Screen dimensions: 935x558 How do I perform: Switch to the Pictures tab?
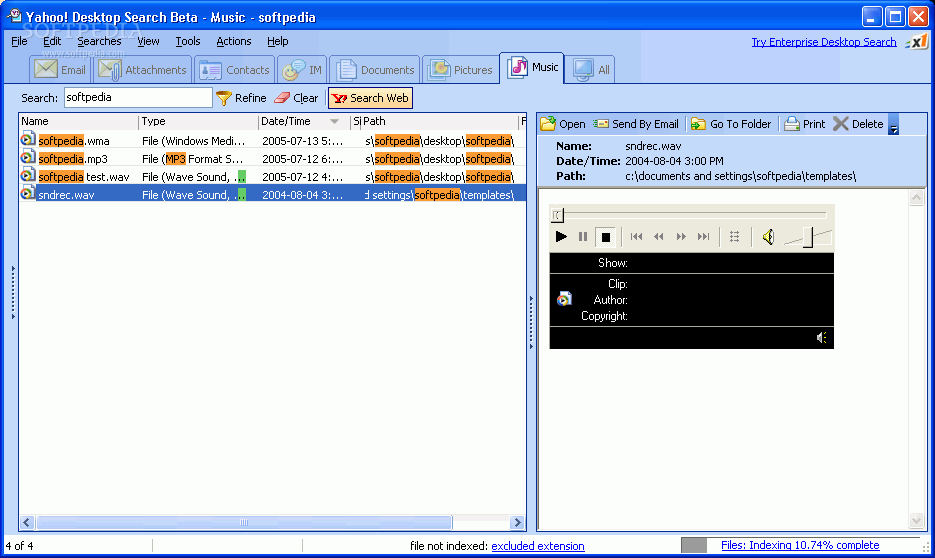461,70
